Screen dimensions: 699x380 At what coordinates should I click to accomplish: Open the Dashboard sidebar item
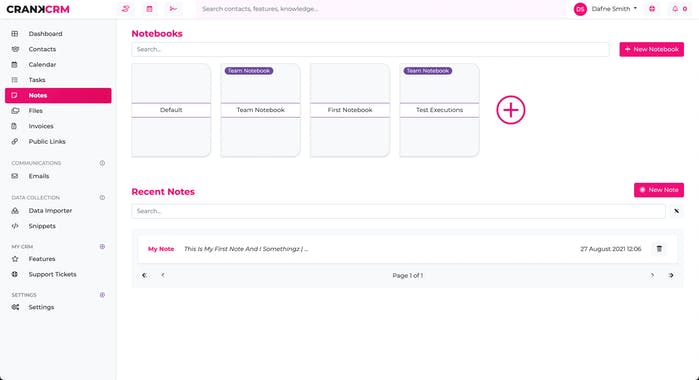pos(58,34)
